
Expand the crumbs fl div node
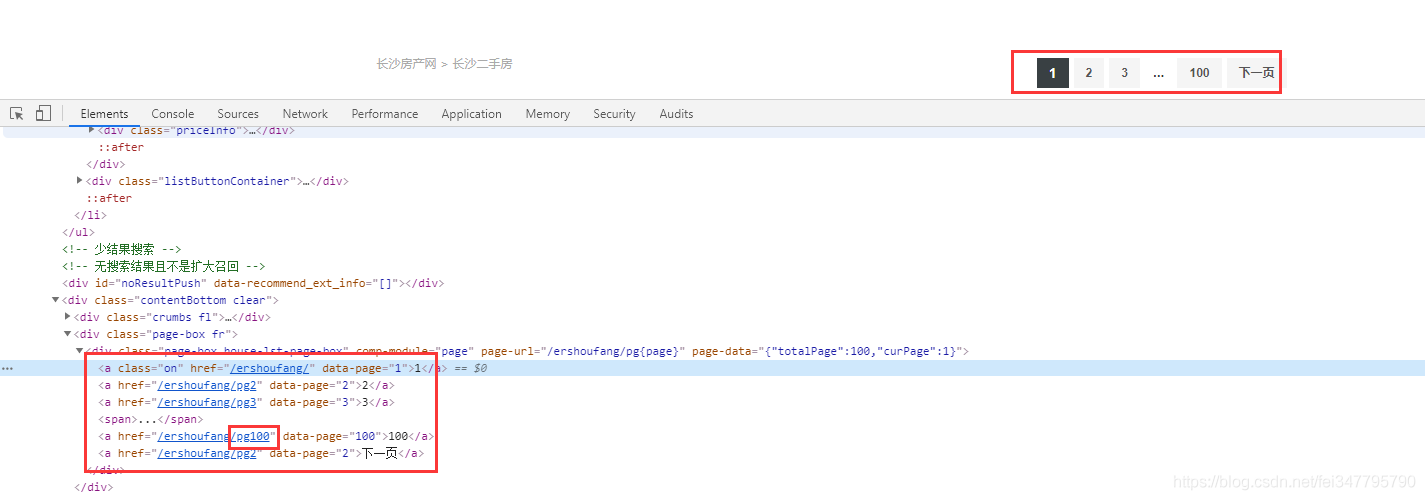[68, 317]
